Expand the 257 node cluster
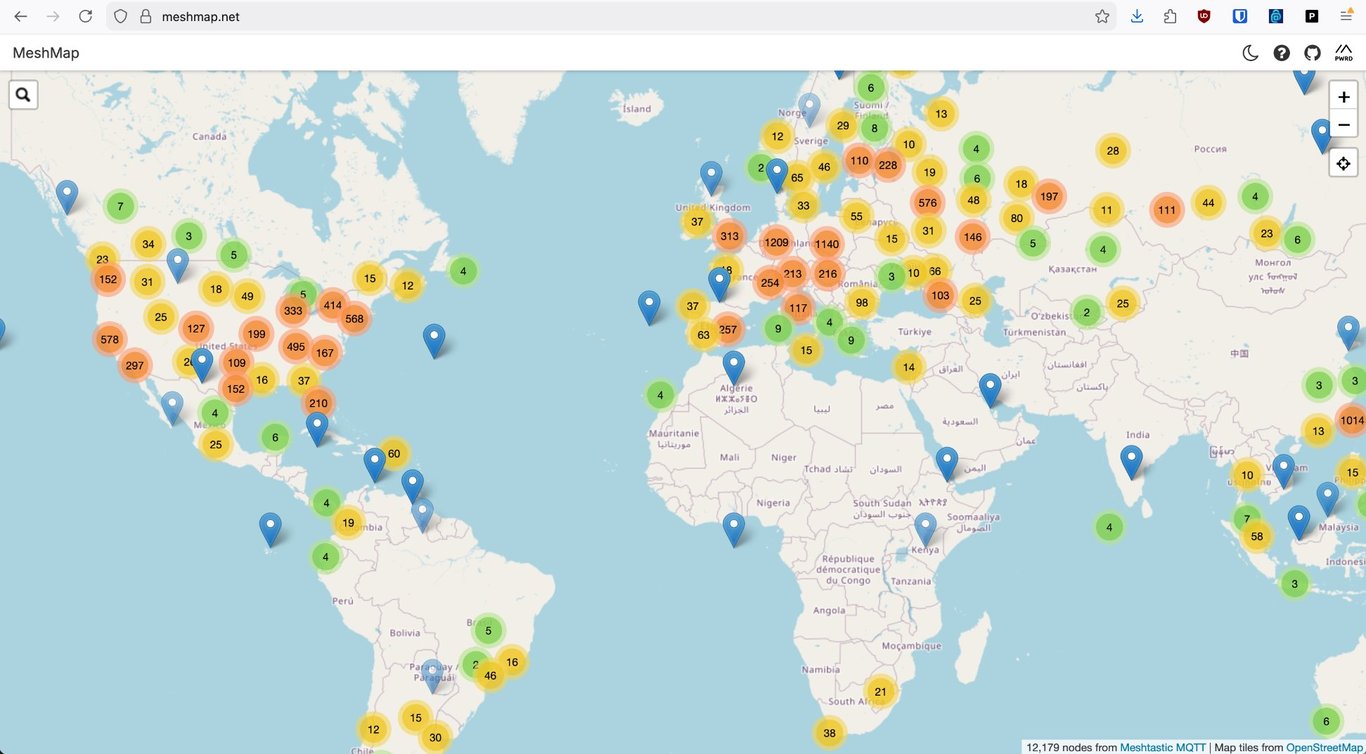 [727, 329]
